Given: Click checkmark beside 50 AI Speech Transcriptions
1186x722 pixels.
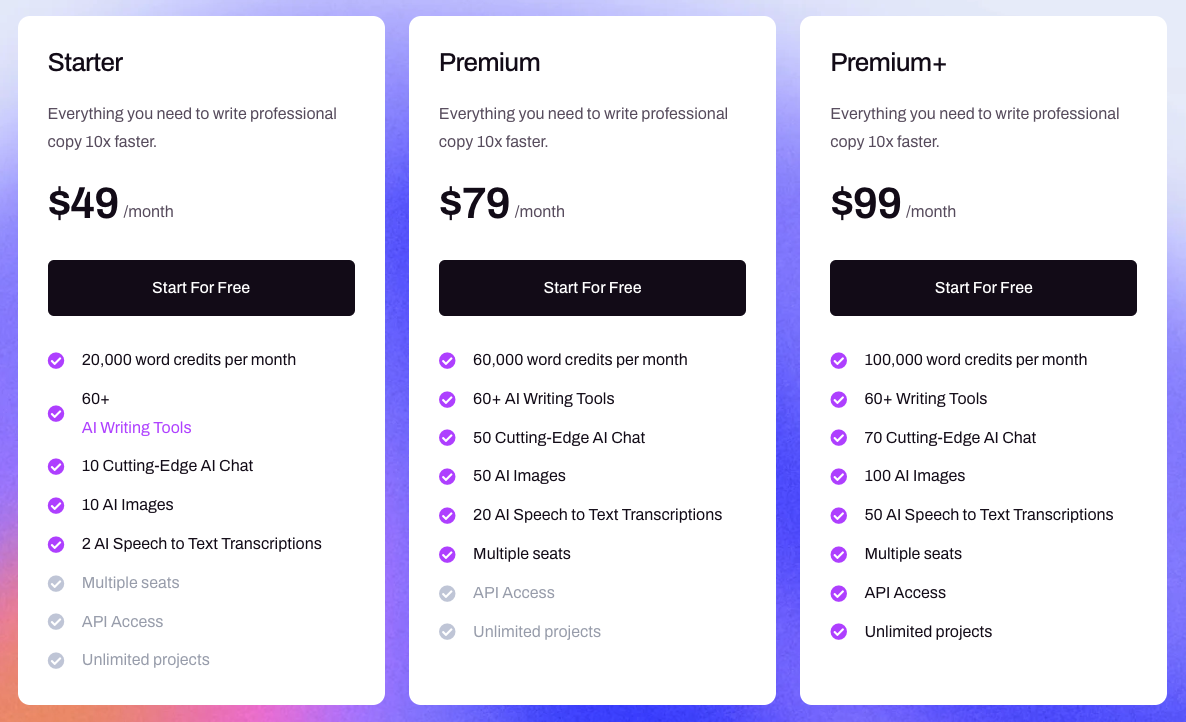Looking at the screenshot, I should (839, 515).
